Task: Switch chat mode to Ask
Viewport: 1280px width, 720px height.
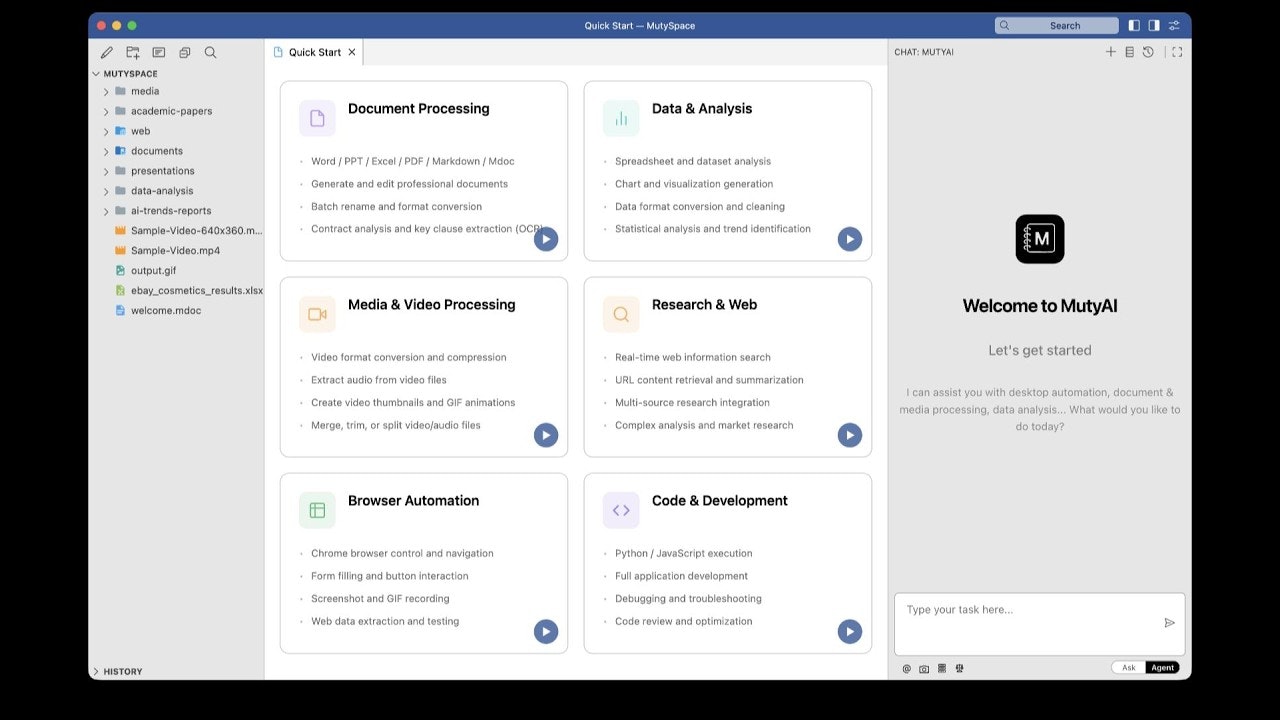Action: [x=1129, y=668]
